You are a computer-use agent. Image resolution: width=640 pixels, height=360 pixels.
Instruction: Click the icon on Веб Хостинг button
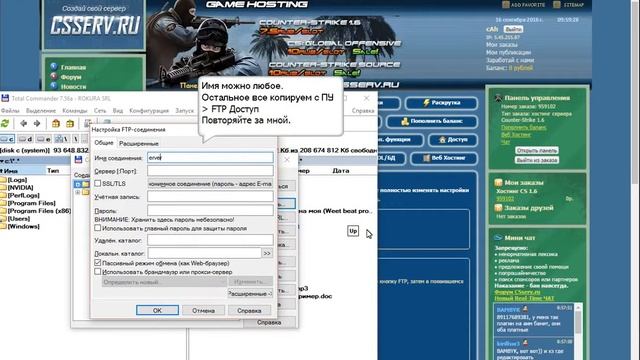[x=427, y=158]
